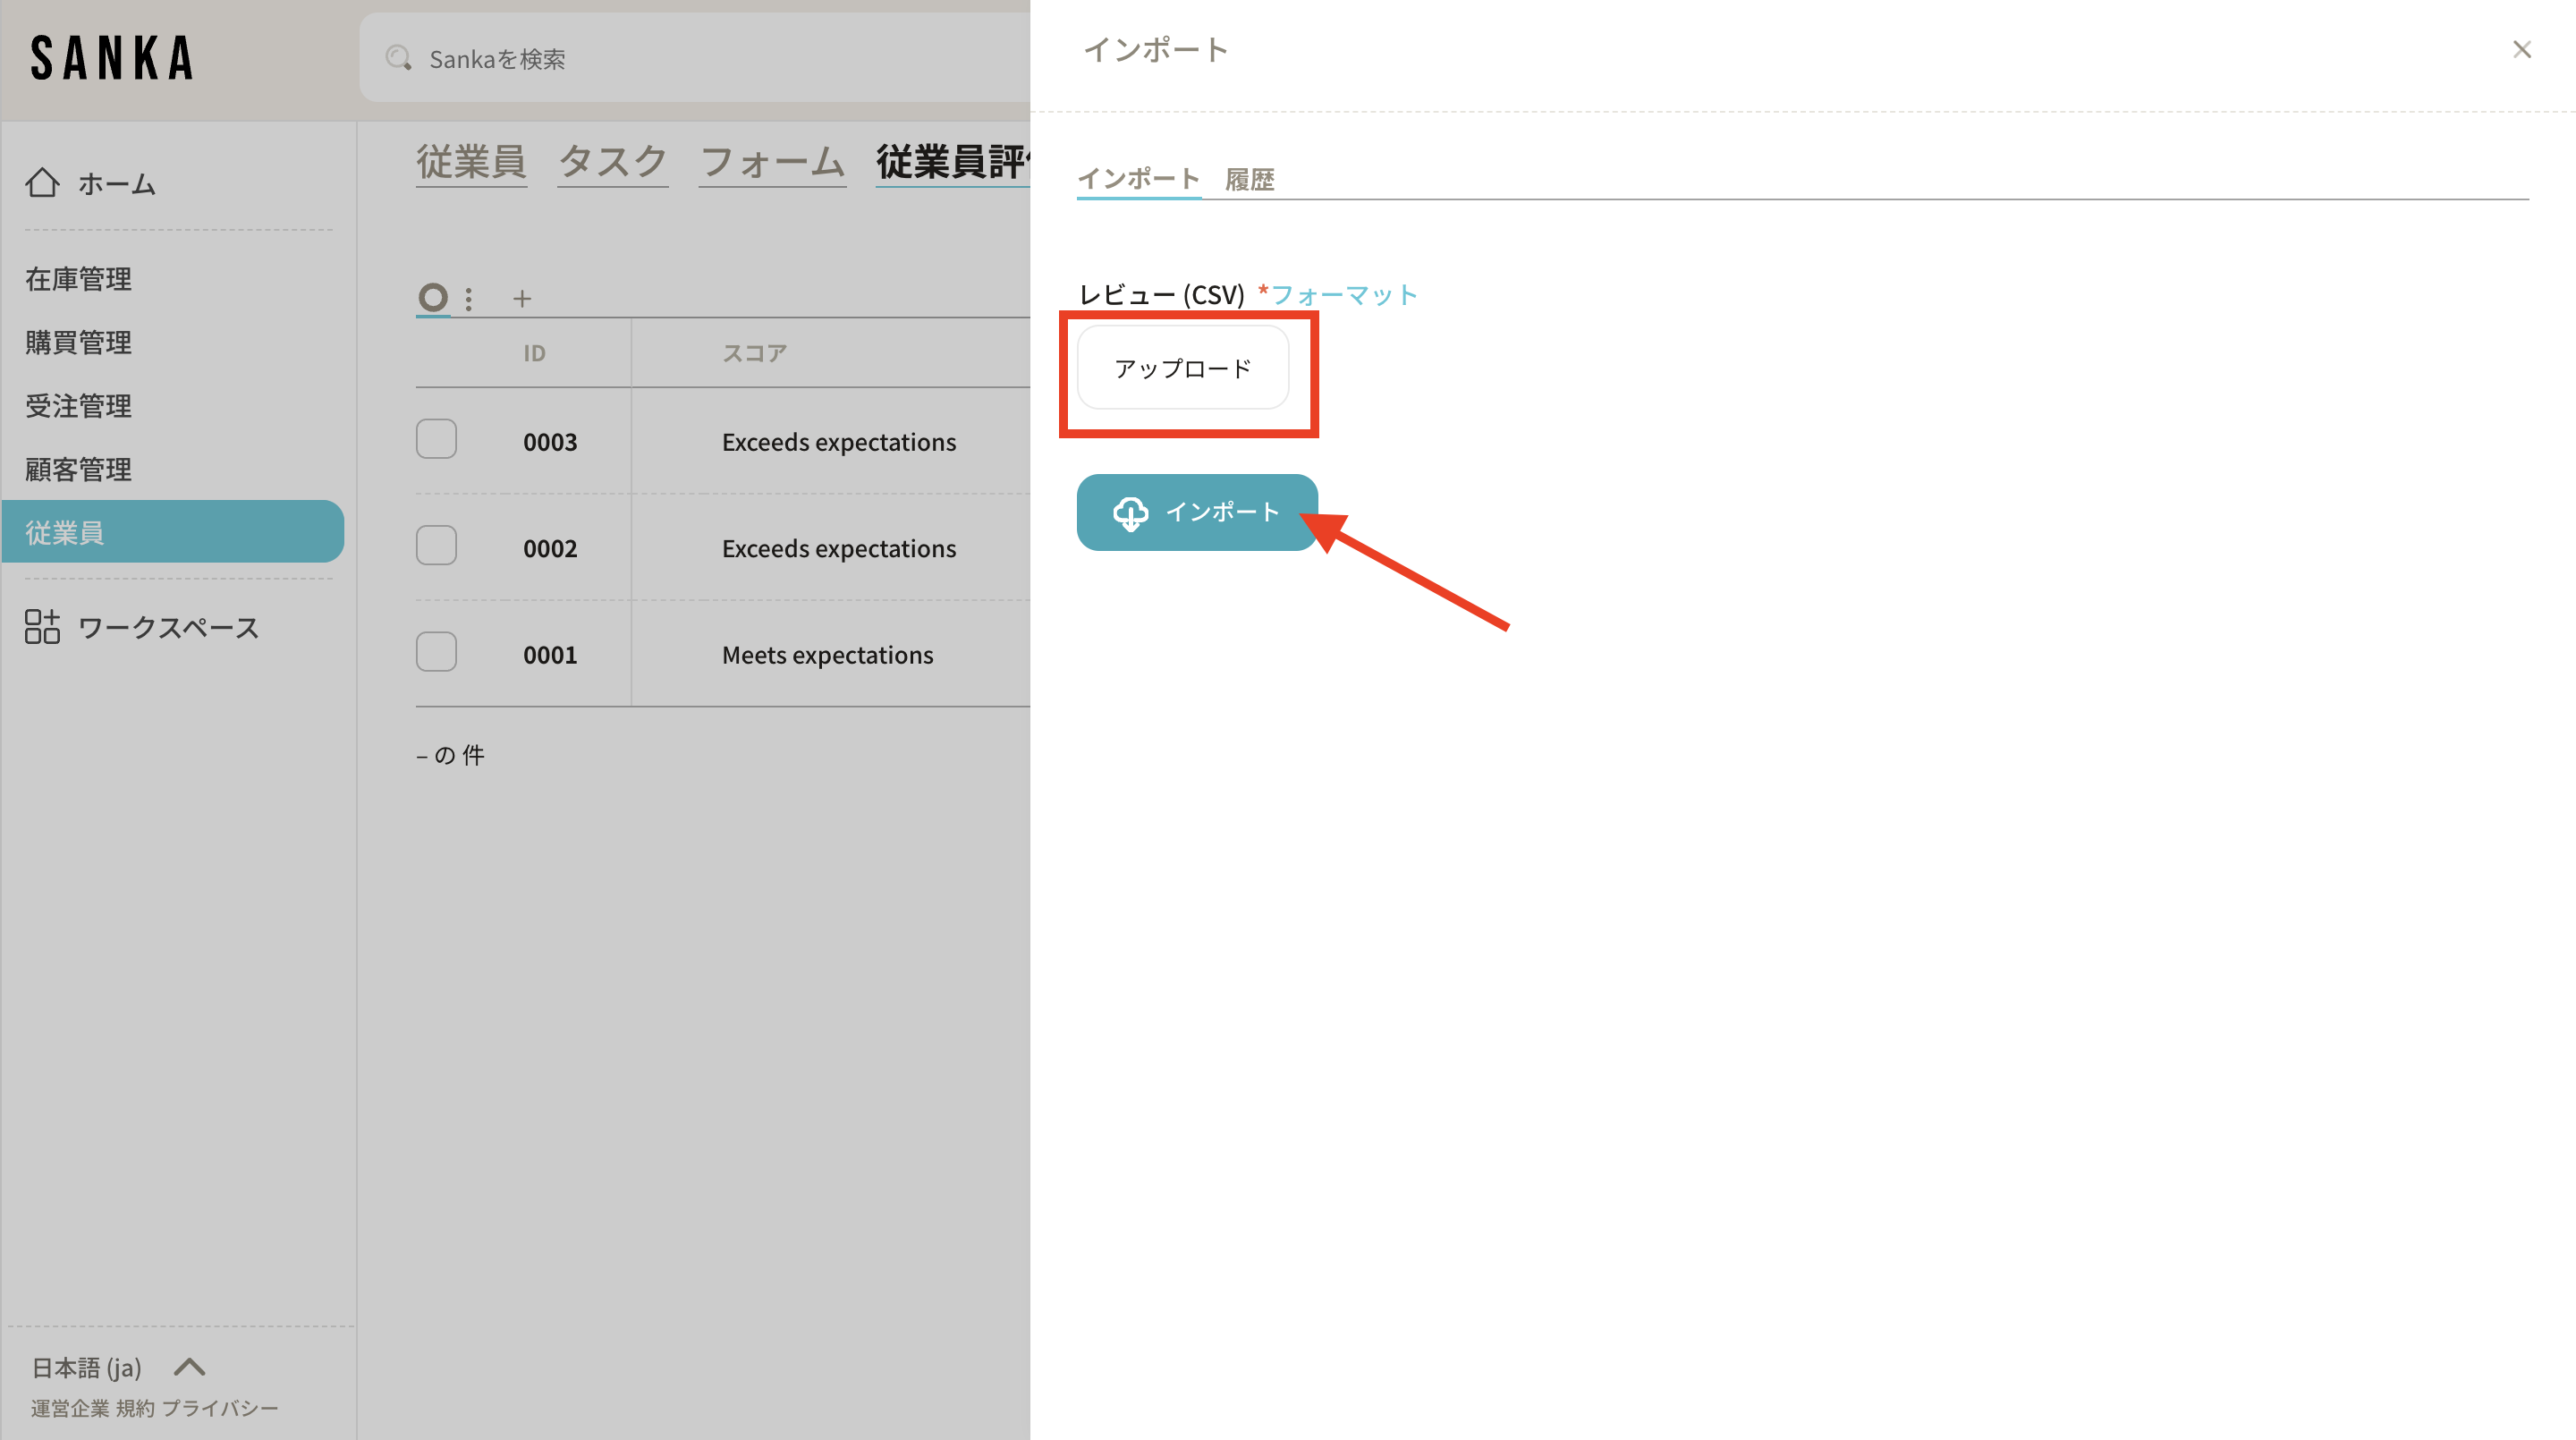
Task: Switch to the 履歴 tab
Action: click(1249, 180)
